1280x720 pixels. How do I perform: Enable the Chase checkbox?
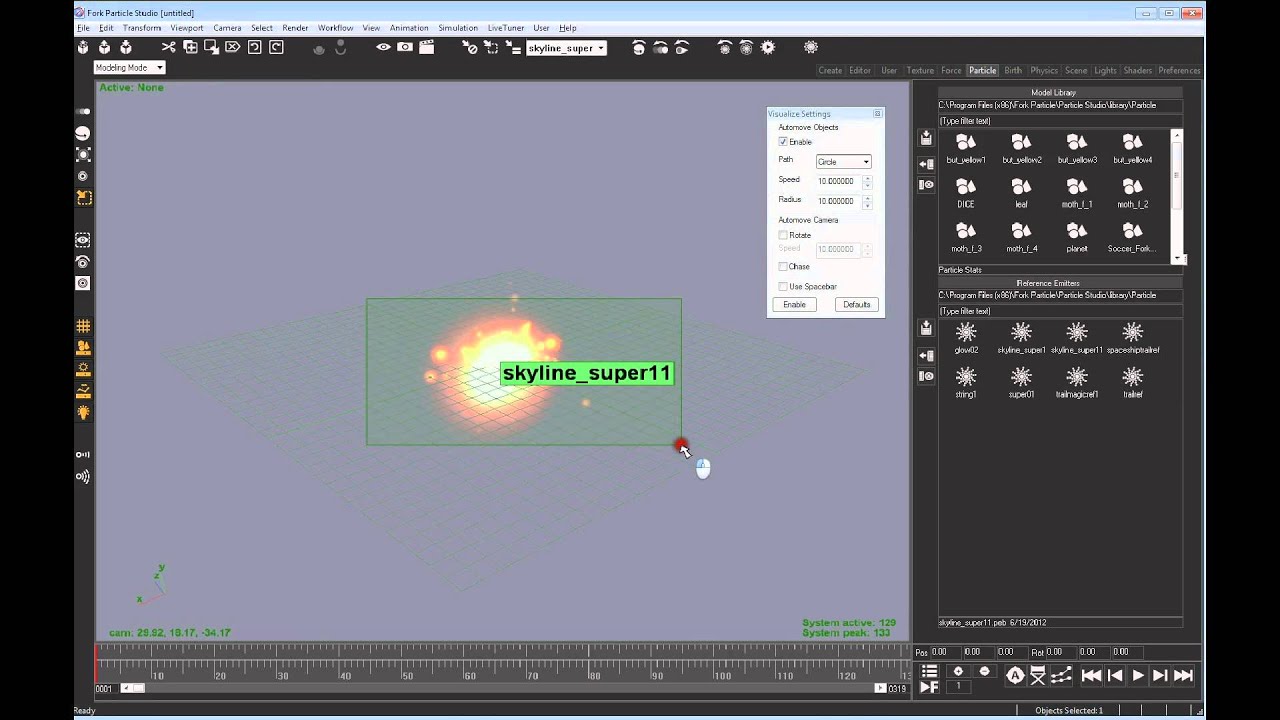783,267
